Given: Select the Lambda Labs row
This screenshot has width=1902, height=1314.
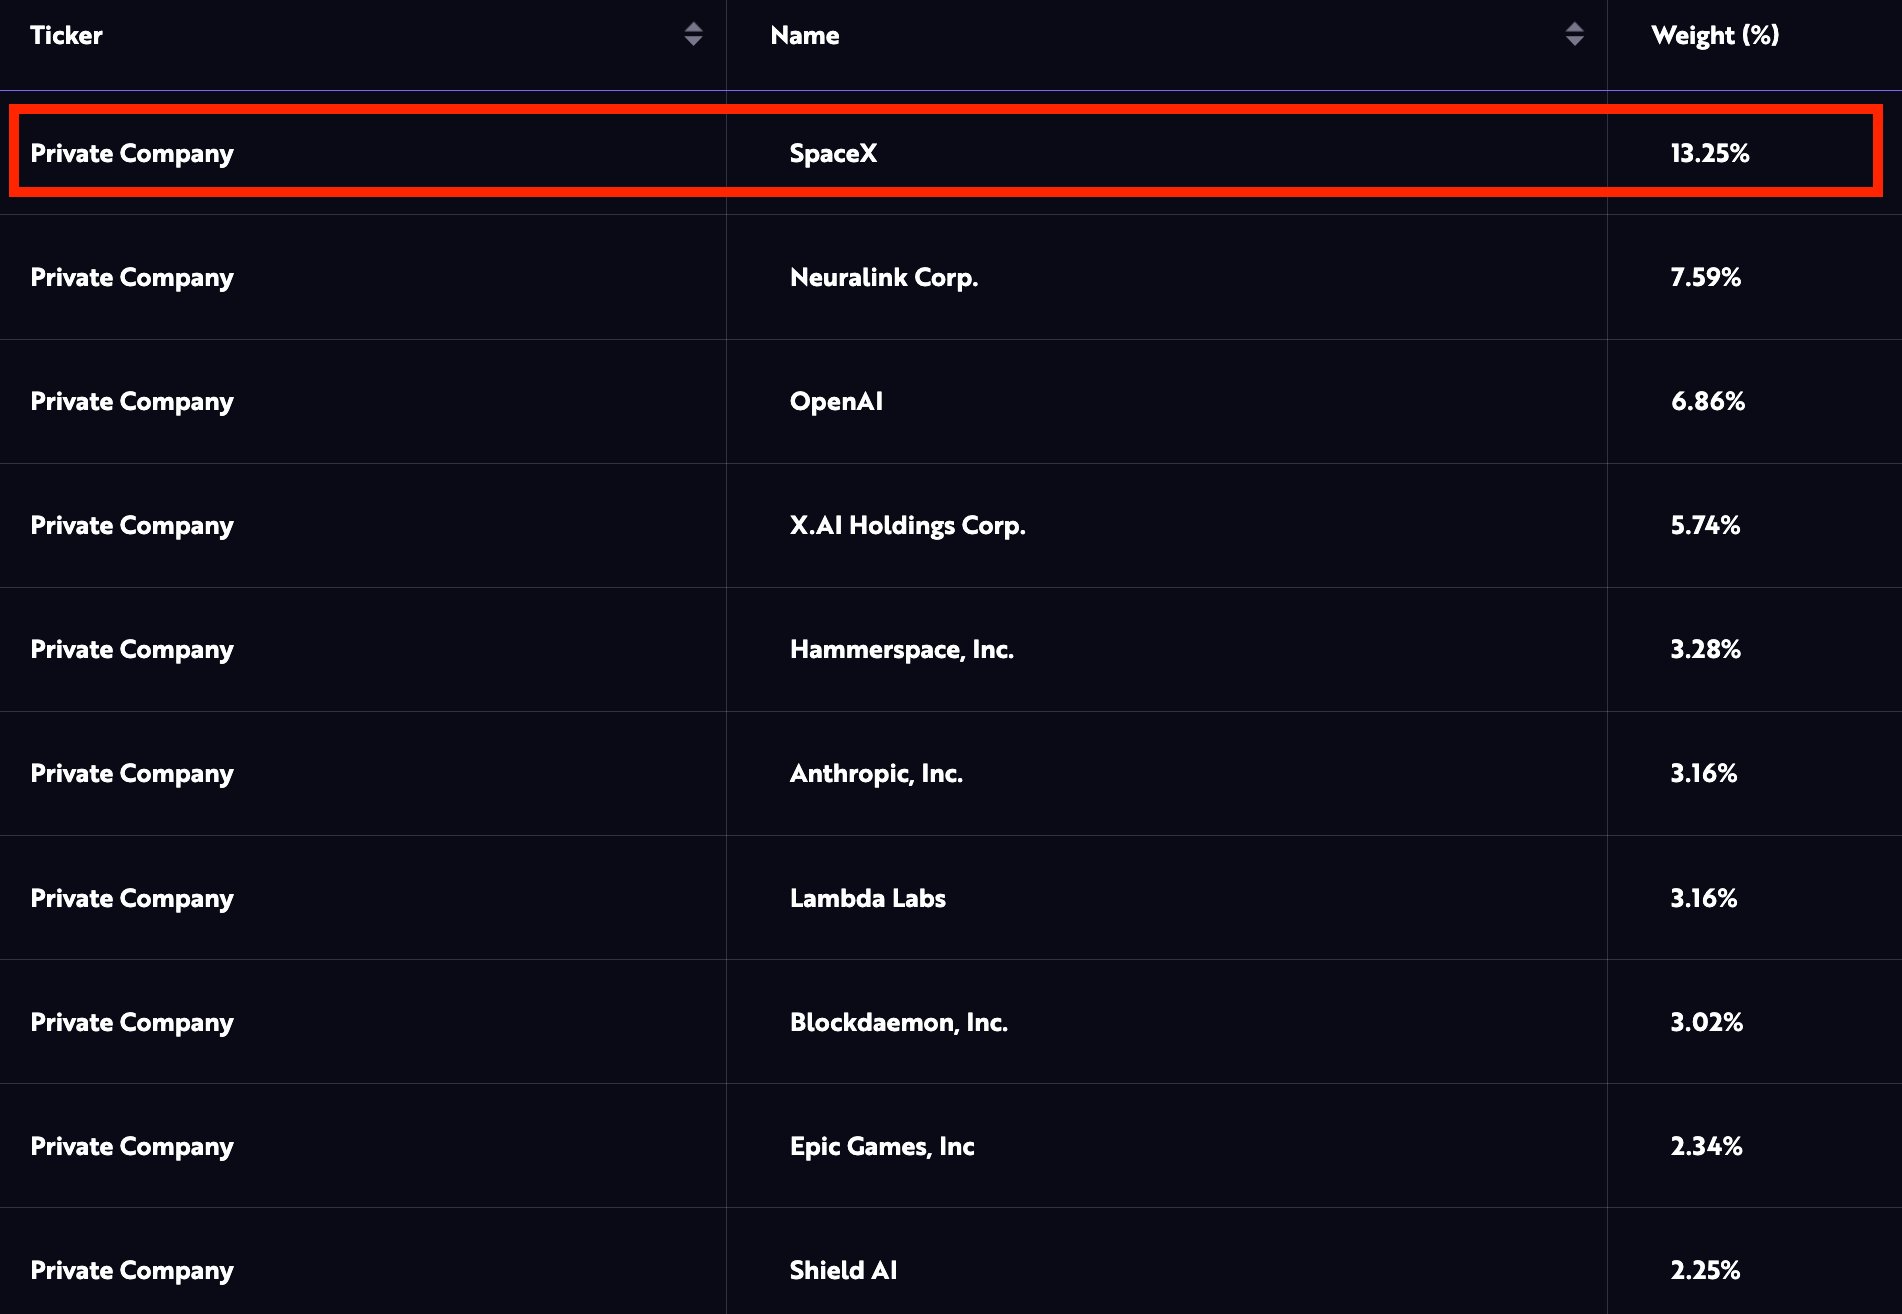Looking at the screenshot, I should (x=867, y=899).
